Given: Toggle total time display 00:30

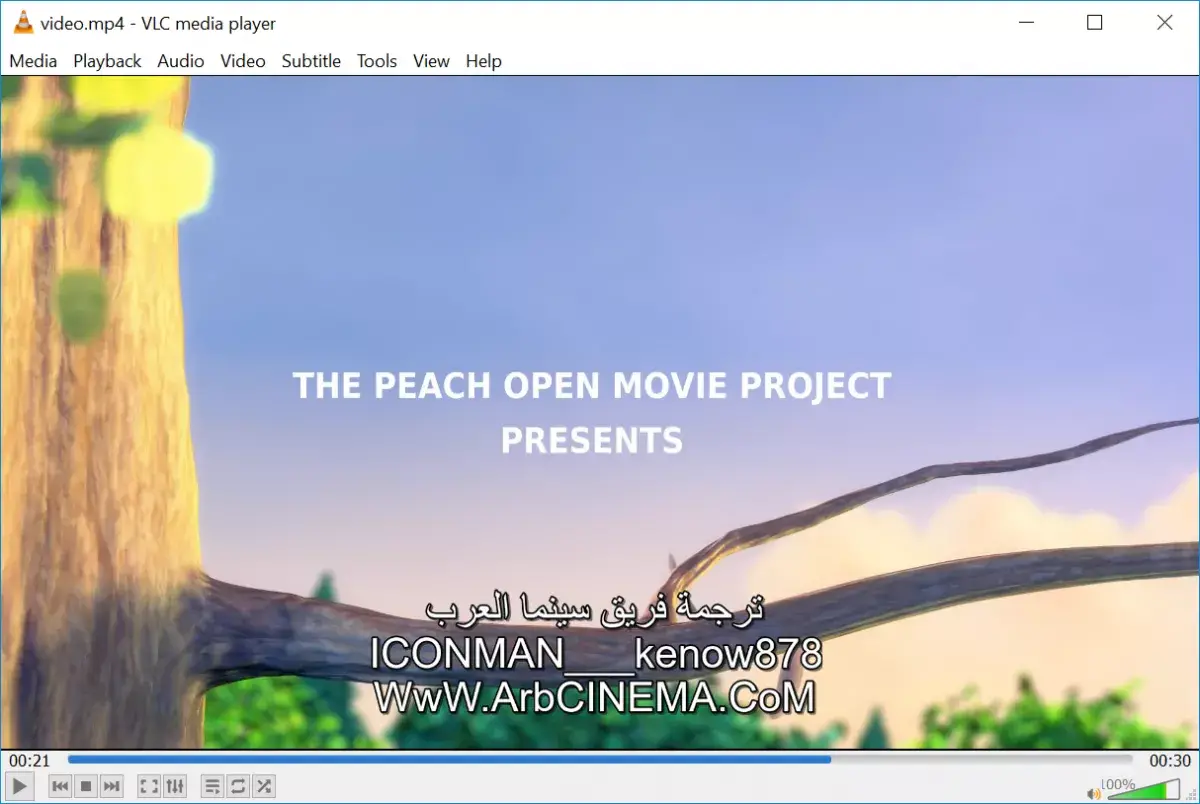Looking at the screenshot, I should click(1170, 760).
